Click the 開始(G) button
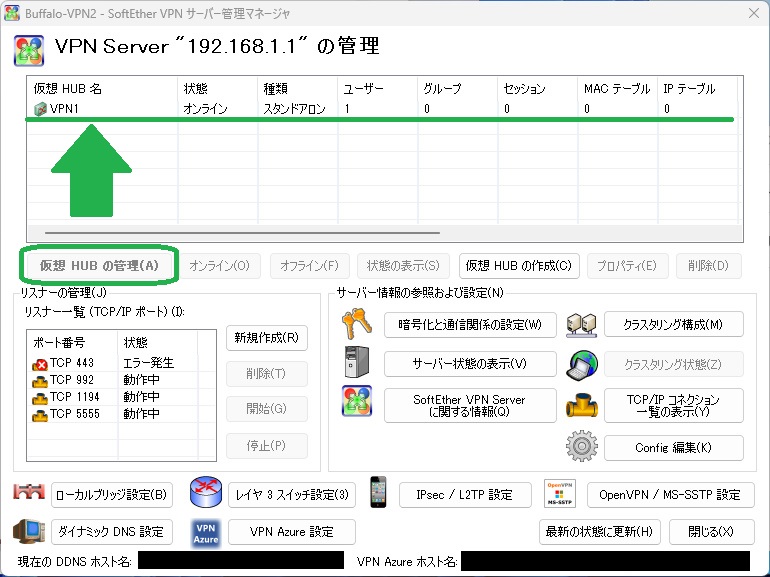770x577 pixels. click(267, 409)
